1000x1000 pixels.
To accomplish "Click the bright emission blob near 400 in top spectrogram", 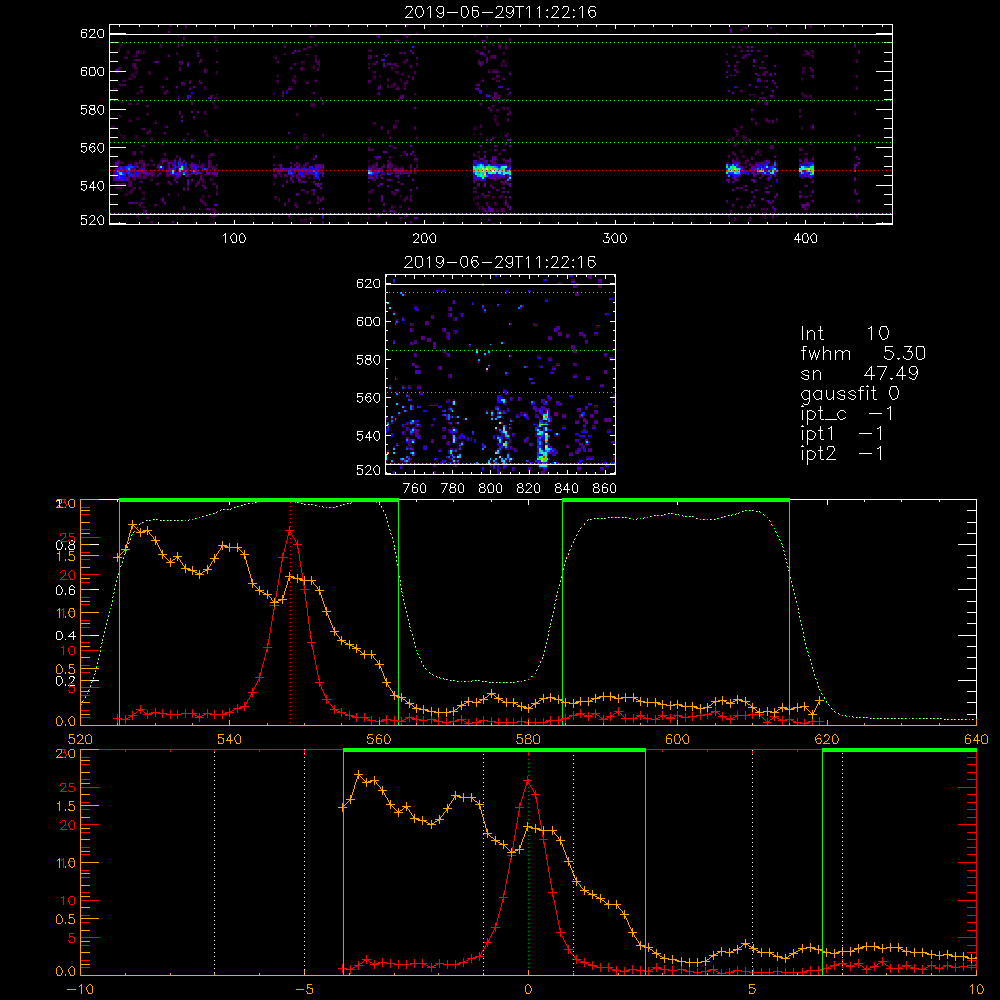I will point(807,170).
